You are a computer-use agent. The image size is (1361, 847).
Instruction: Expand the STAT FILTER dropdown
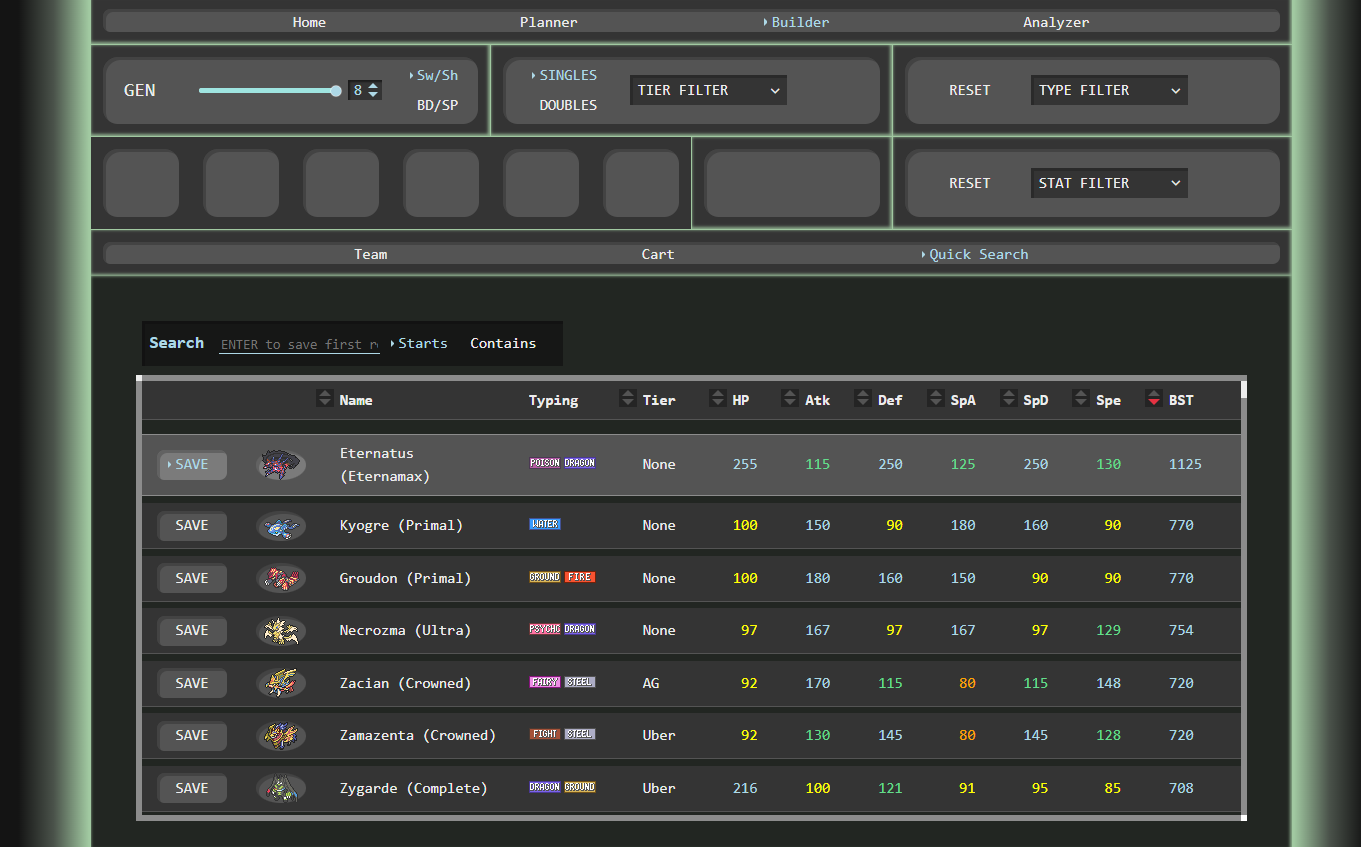tap(1109, 183)
